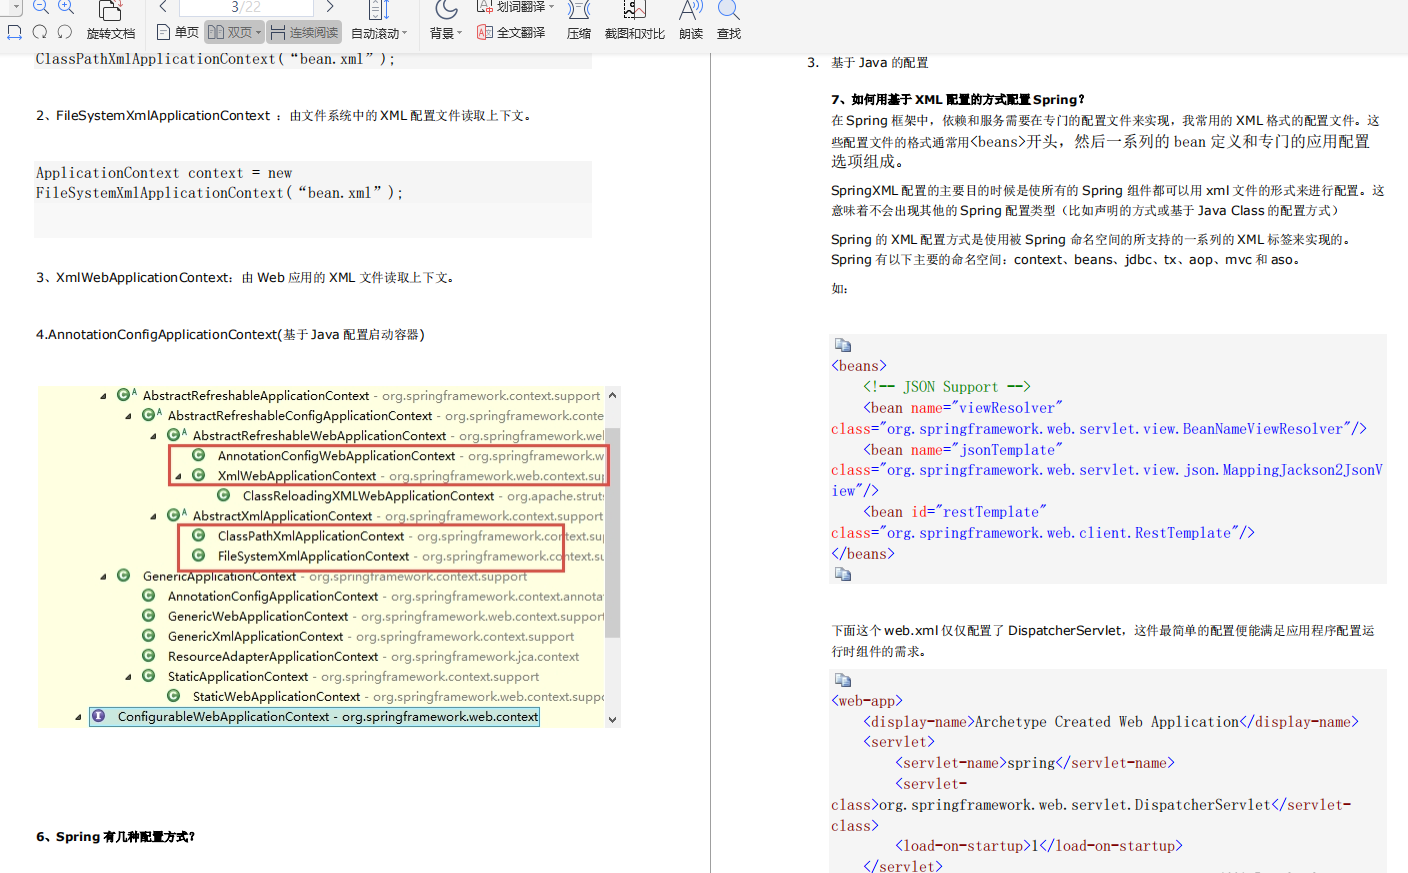This screenshot has height=873, width=1408.
Task: Click 全文翻译 full text translation
Action: coord(511,32)
